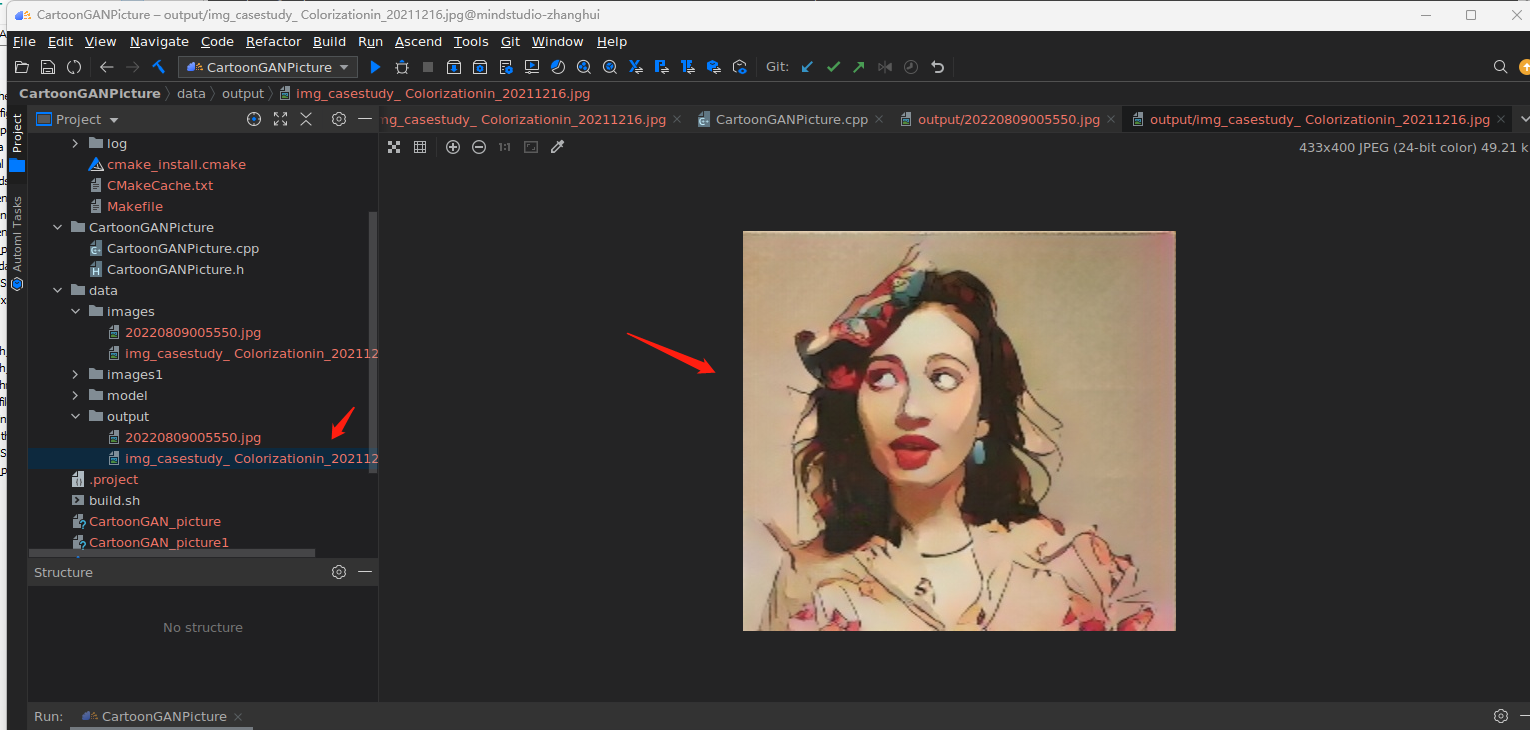Expand the log folder
The height and width of the screenshot is (730, 1530).
(75, 144)
